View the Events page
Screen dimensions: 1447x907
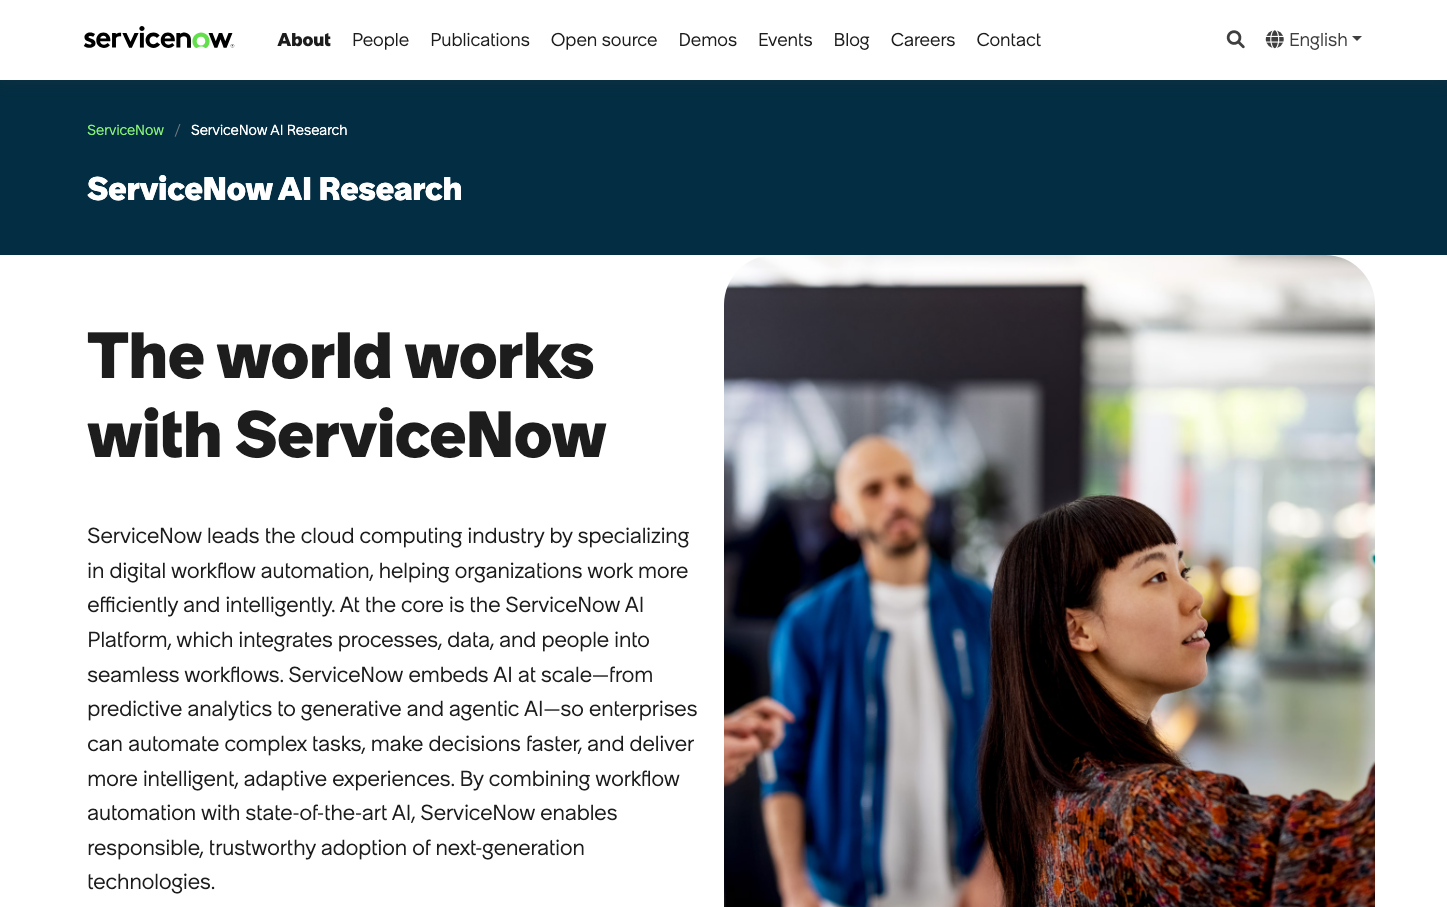[x=784, y=39]
